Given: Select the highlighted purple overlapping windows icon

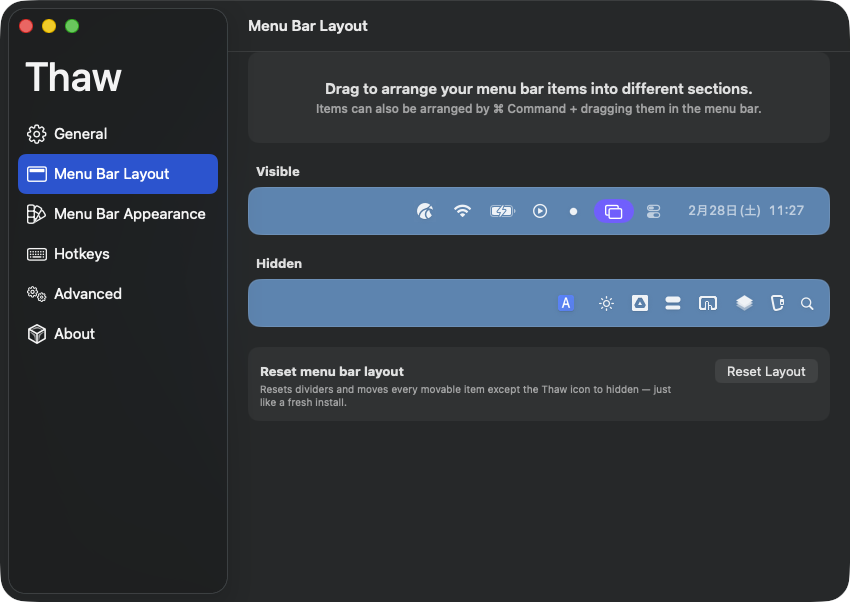Looking at the screenshot, I should pyautogui.click(x=613, y=211).
